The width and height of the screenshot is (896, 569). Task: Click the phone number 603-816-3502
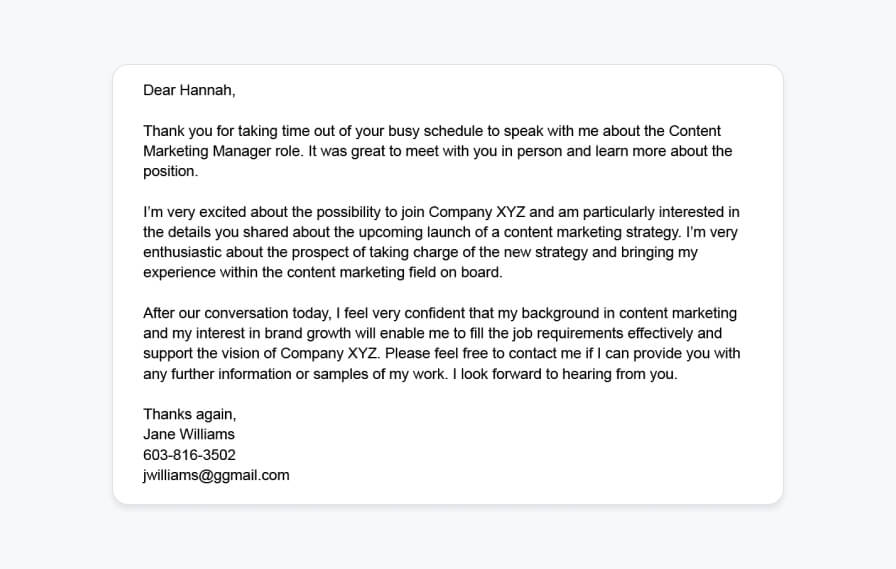click(189, 455)
